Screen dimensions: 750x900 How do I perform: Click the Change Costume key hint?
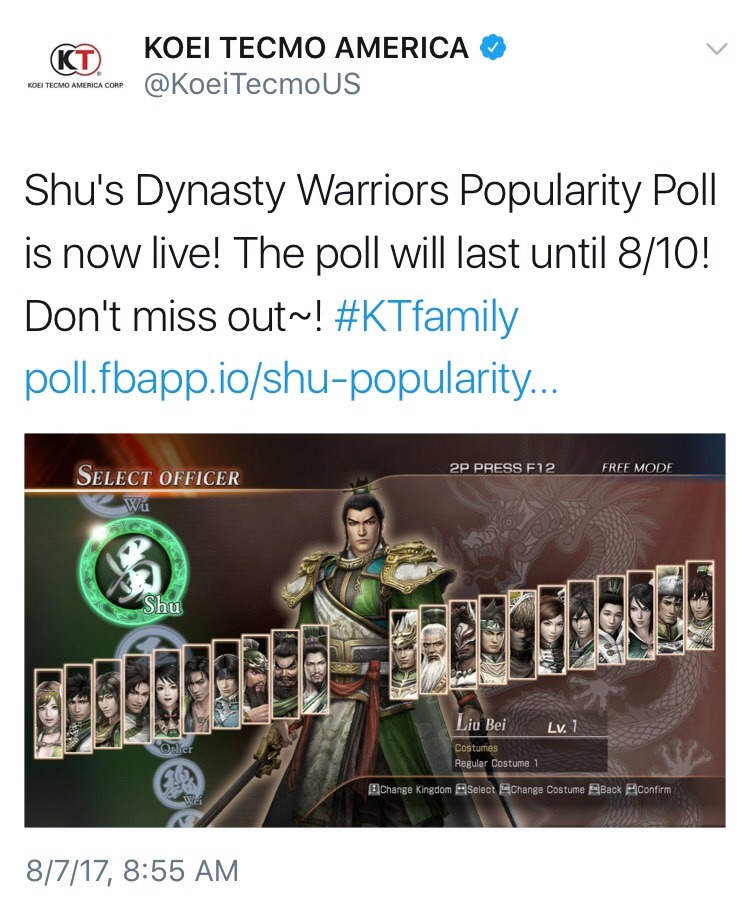click(543, 789)
